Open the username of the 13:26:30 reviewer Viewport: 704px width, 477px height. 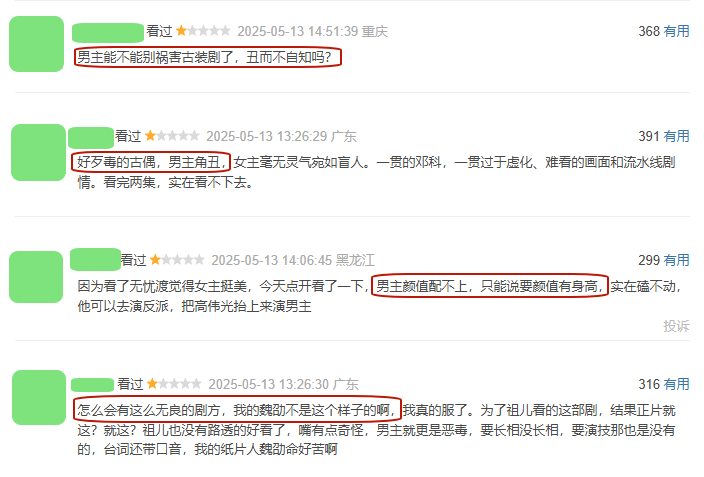tap(92, 385)
